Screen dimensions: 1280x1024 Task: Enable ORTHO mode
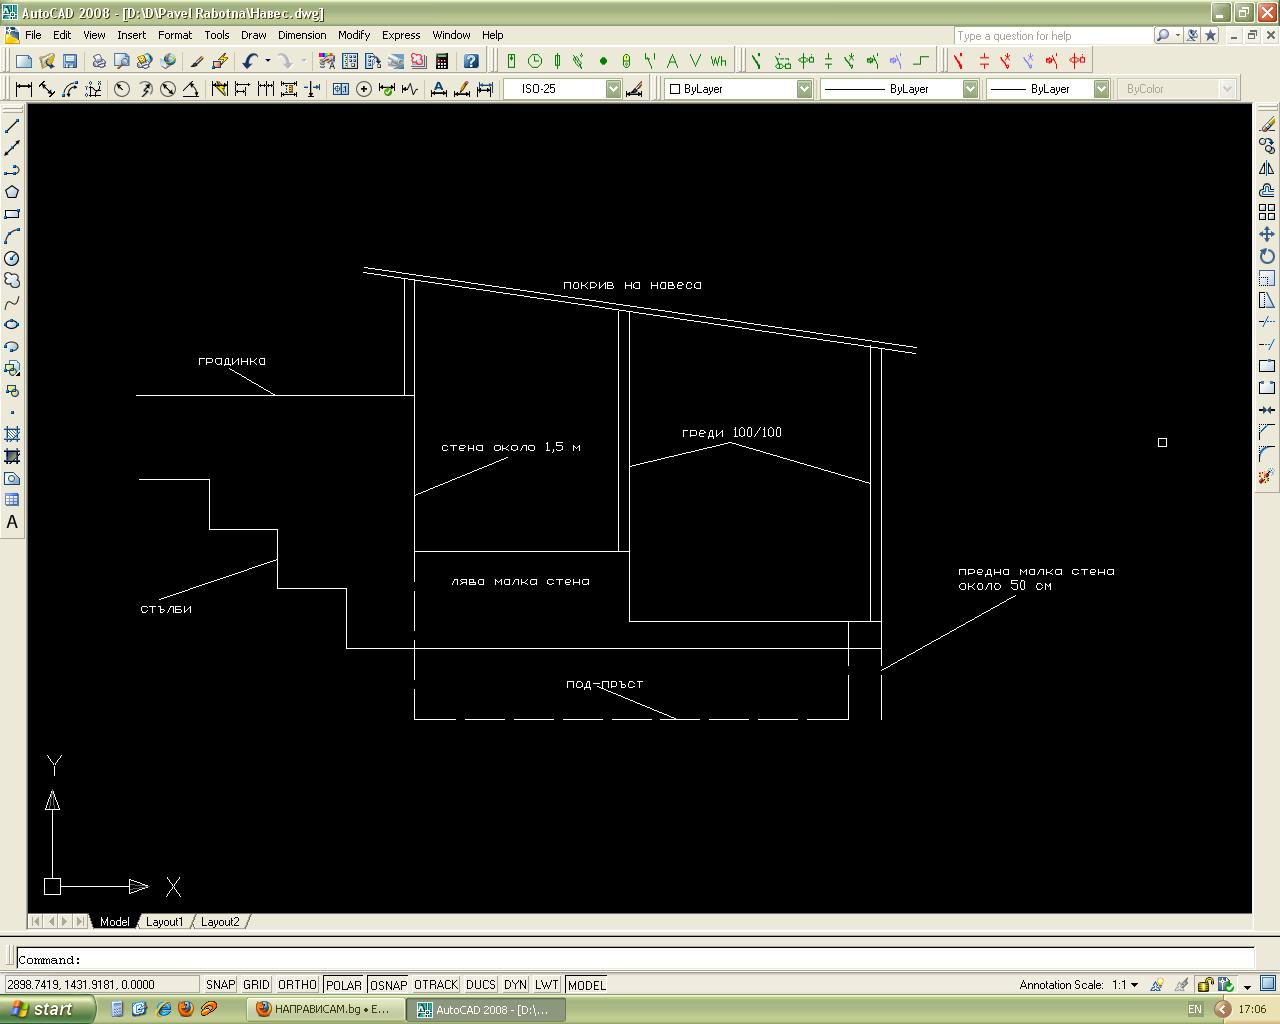coord(297,985)
